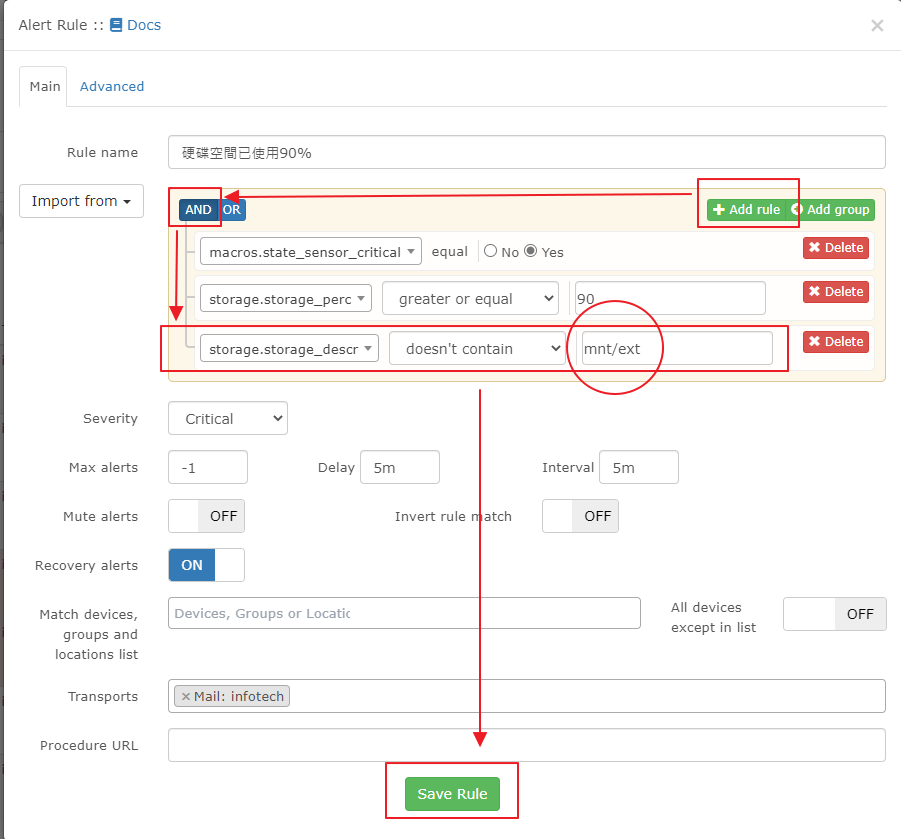
Task: Delete the storage.storage_descr rule
Action: 836,342
